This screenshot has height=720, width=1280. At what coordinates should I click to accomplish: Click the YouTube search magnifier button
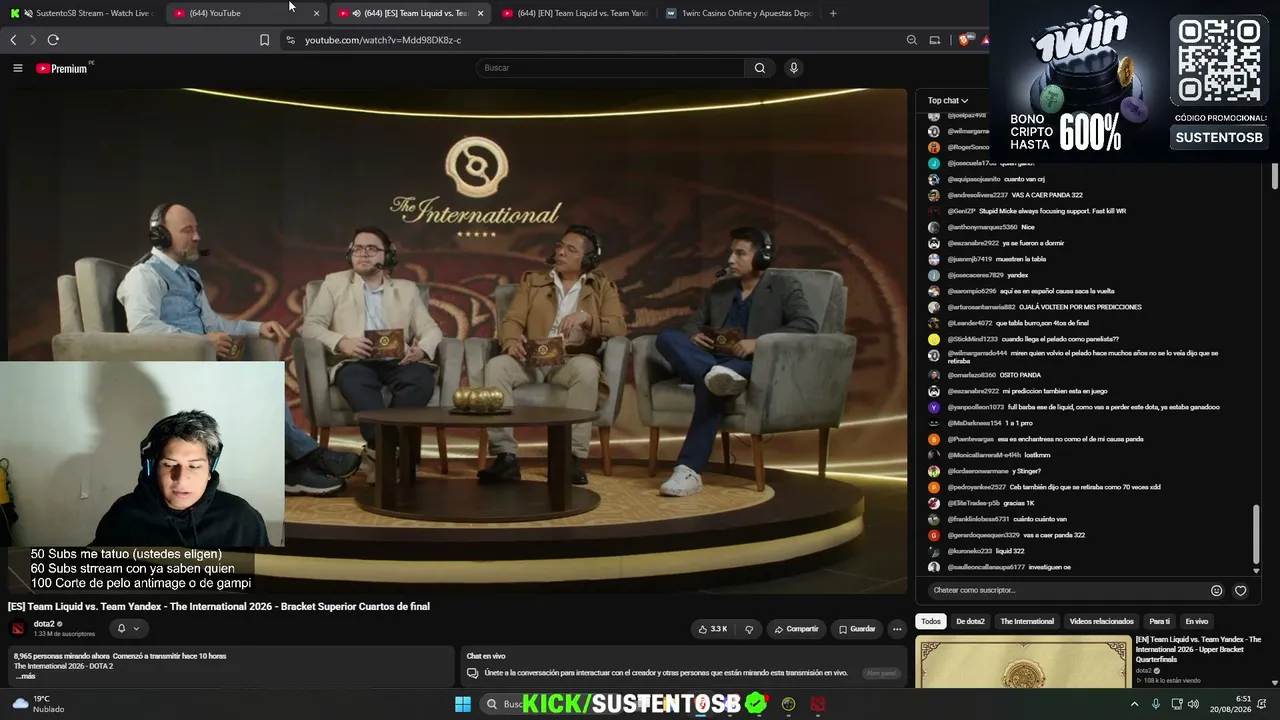coord(760,68)
